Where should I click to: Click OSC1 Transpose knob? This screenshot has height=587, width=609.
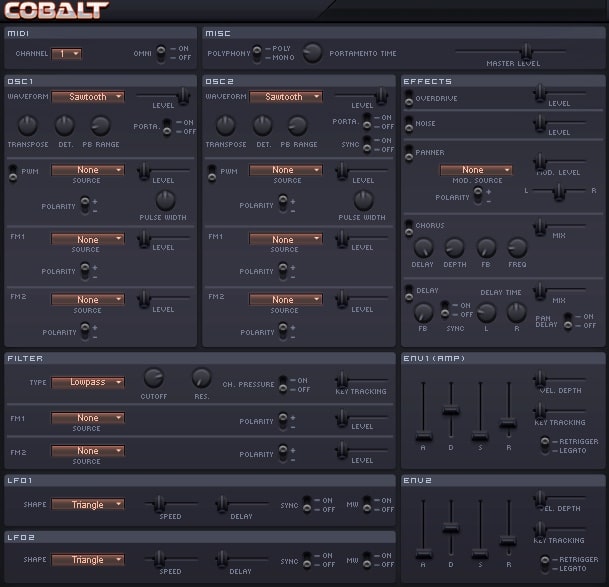[27, 125]
